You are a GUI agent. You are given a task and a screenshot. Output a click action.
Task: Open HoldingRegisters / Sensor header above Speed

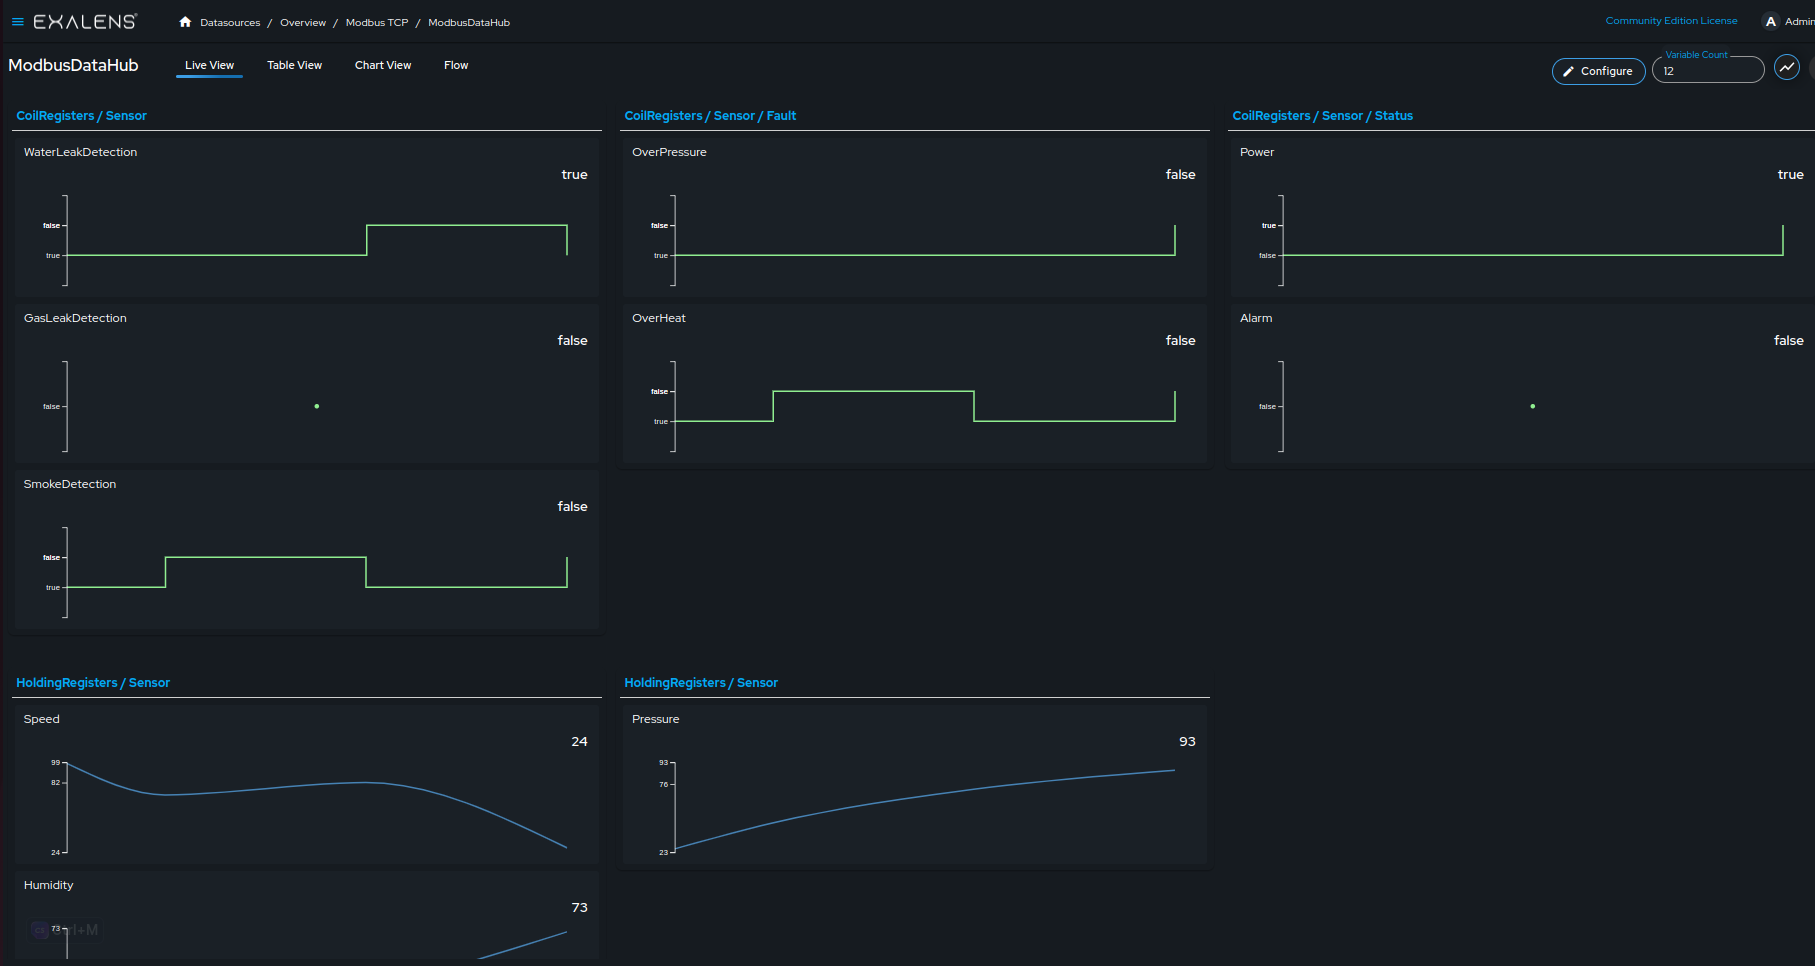pyautogui.click(x=93, y=683)
